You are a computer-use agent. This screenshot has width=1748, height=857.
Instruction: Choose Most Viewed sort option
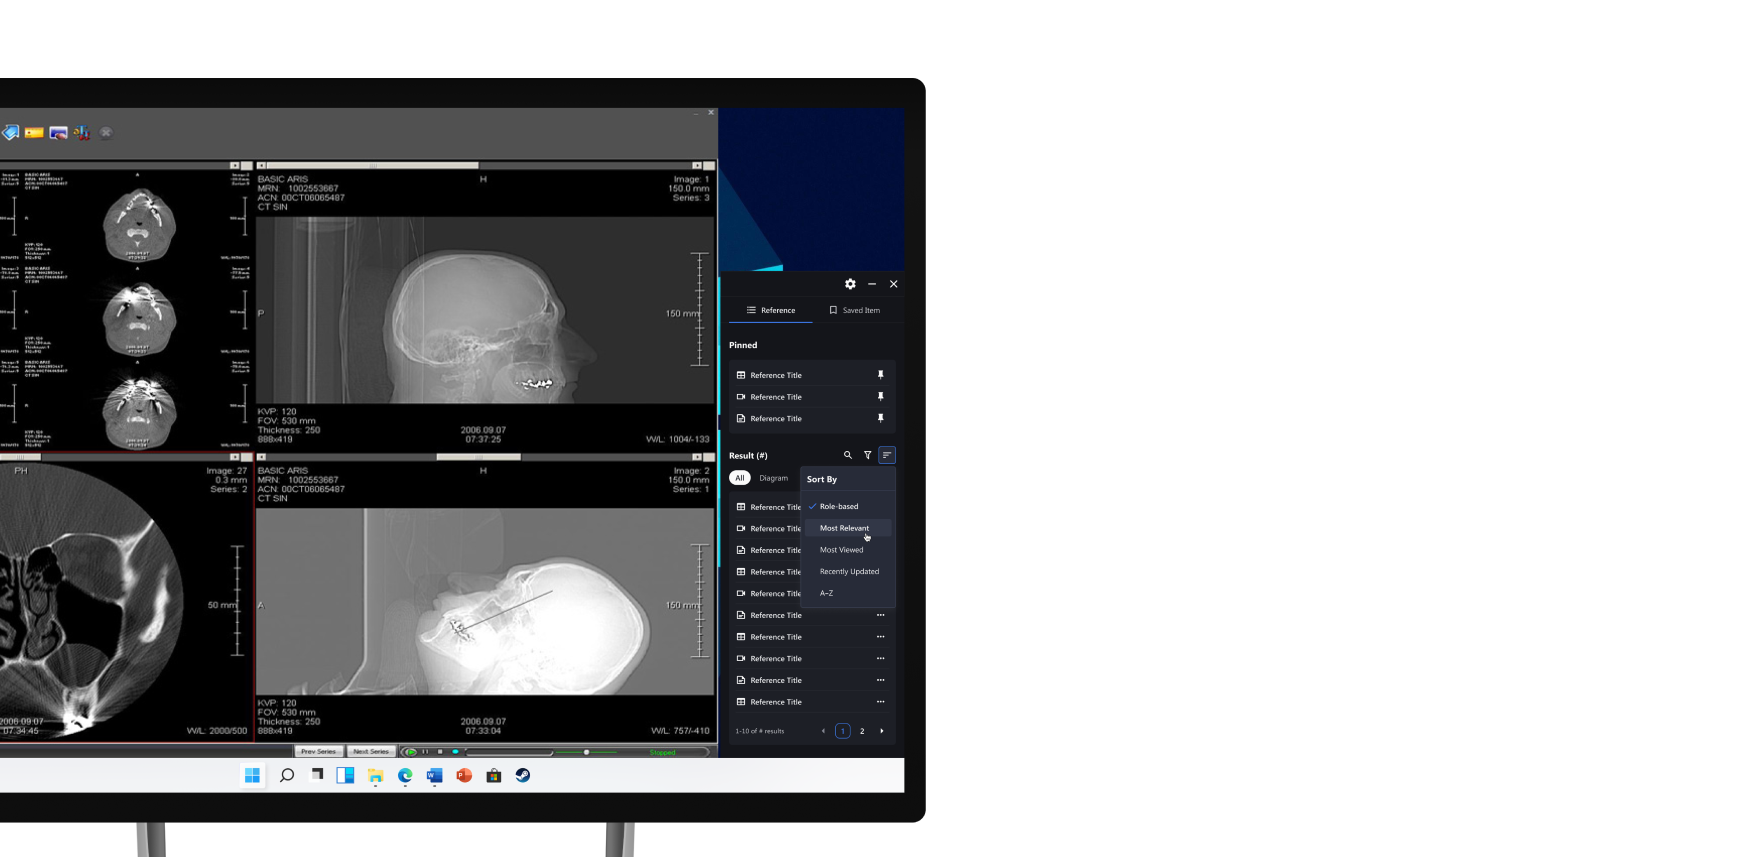(848, 550)
